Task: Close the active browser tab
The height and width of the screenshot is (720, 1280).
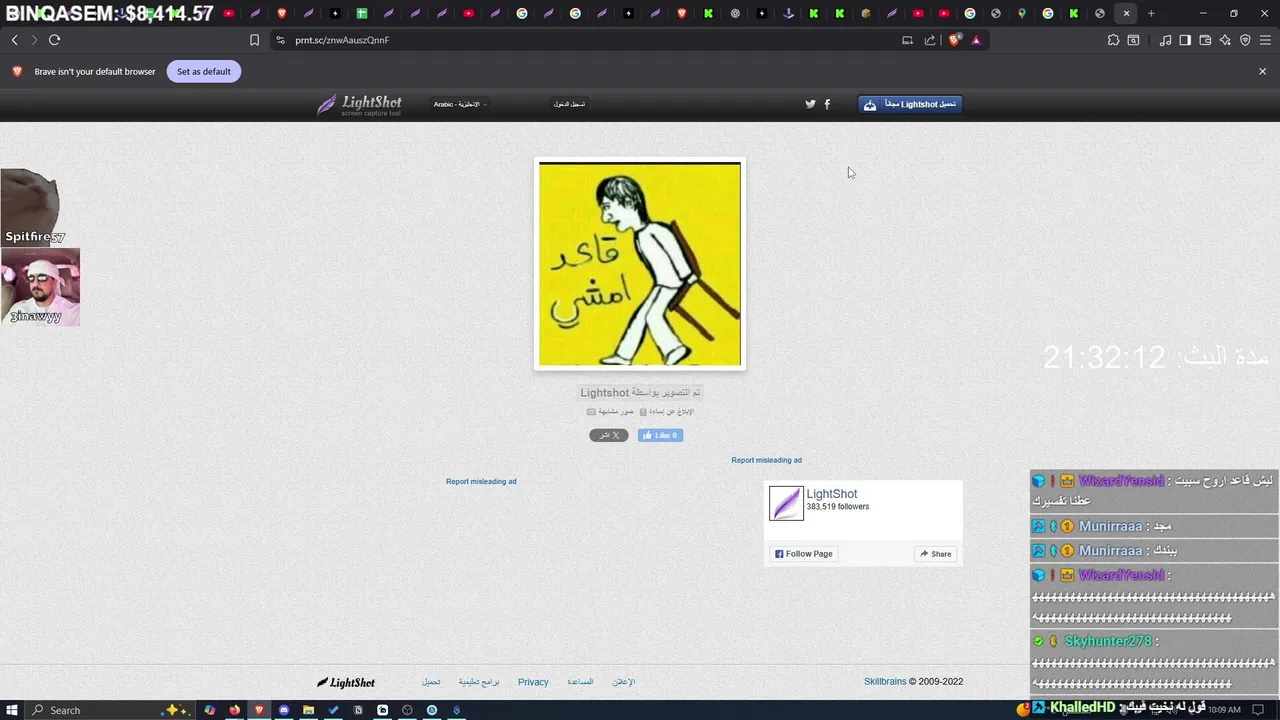Action: [1126, 13]
